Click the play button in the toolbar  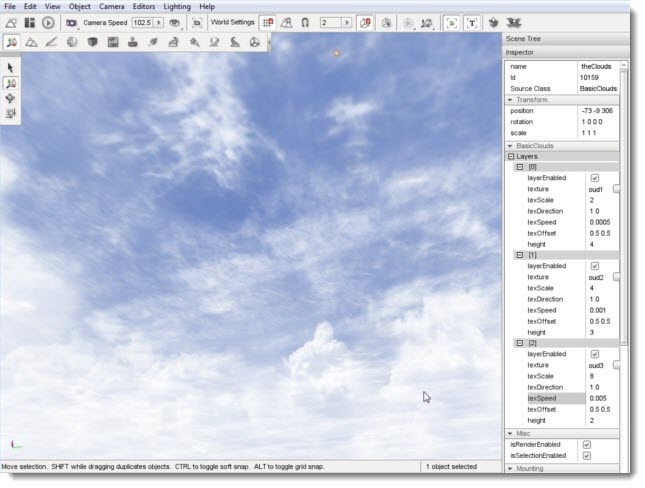(48, 22)
